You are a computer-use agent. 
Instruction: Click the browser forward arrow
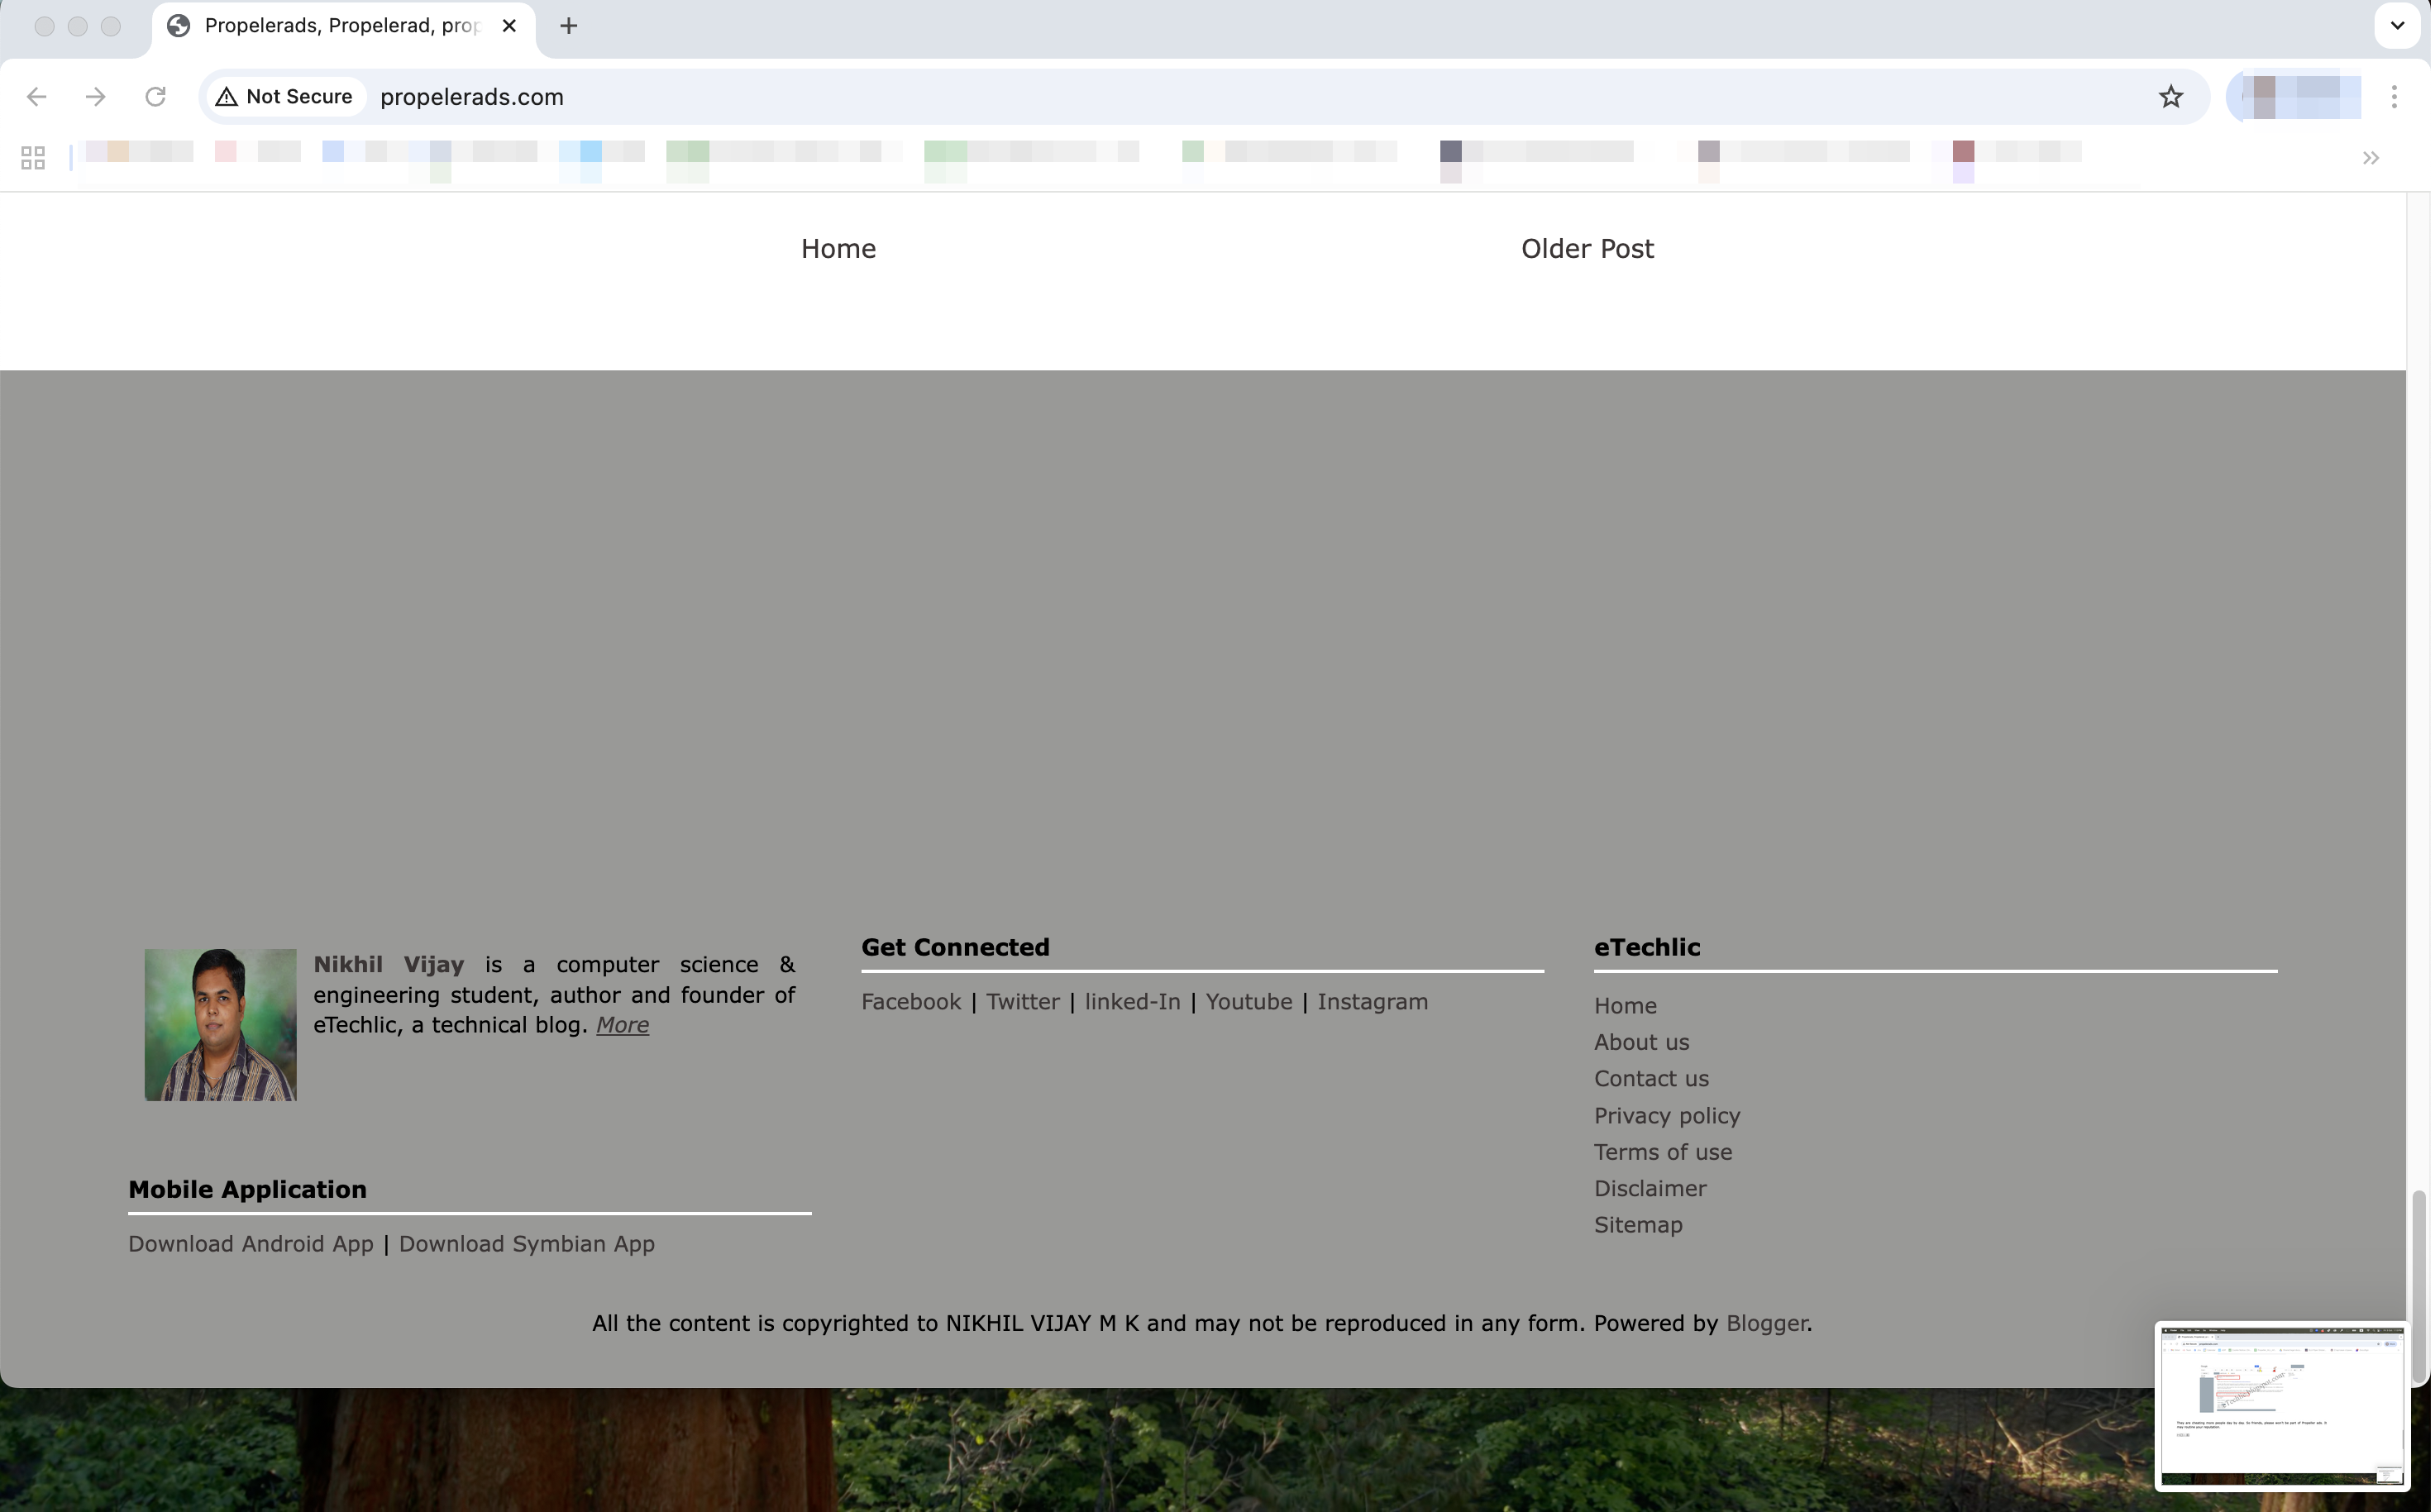96,97
